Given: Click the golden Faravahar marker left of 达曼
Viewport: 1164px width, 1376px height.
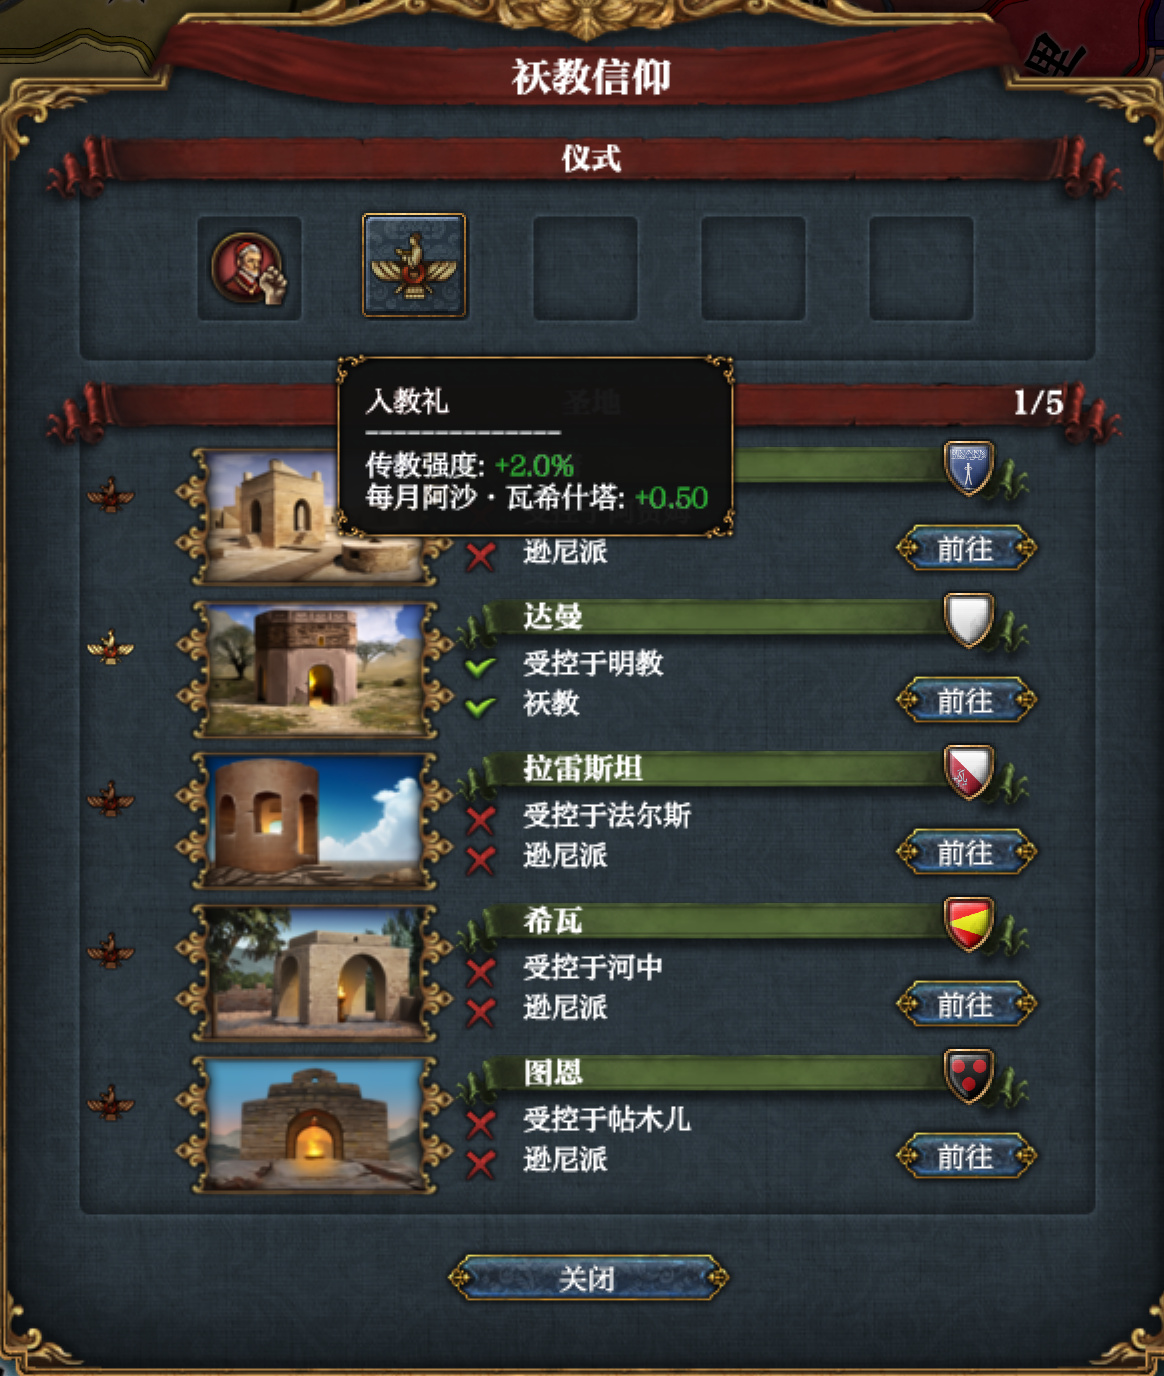Looking at the screenshot, I should pos(110,648).
